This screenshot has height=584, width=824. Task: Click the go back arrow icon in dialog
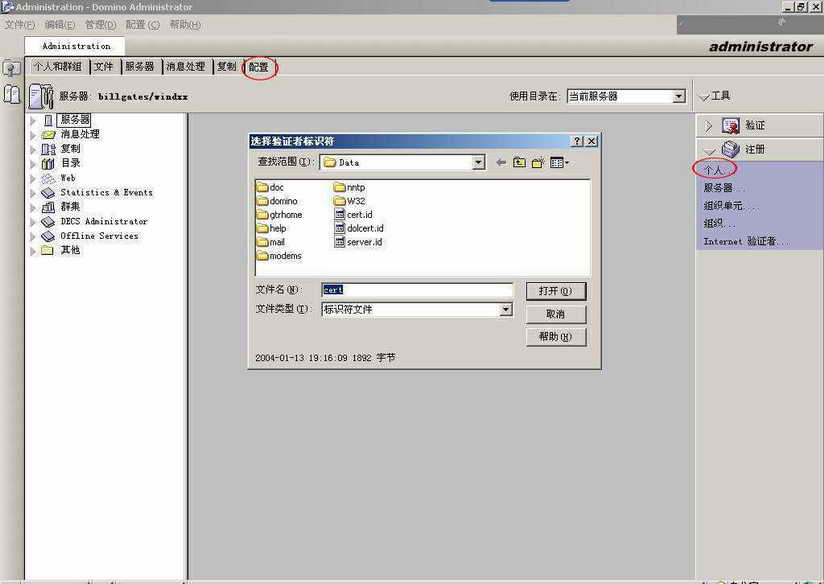click(502, 162)
